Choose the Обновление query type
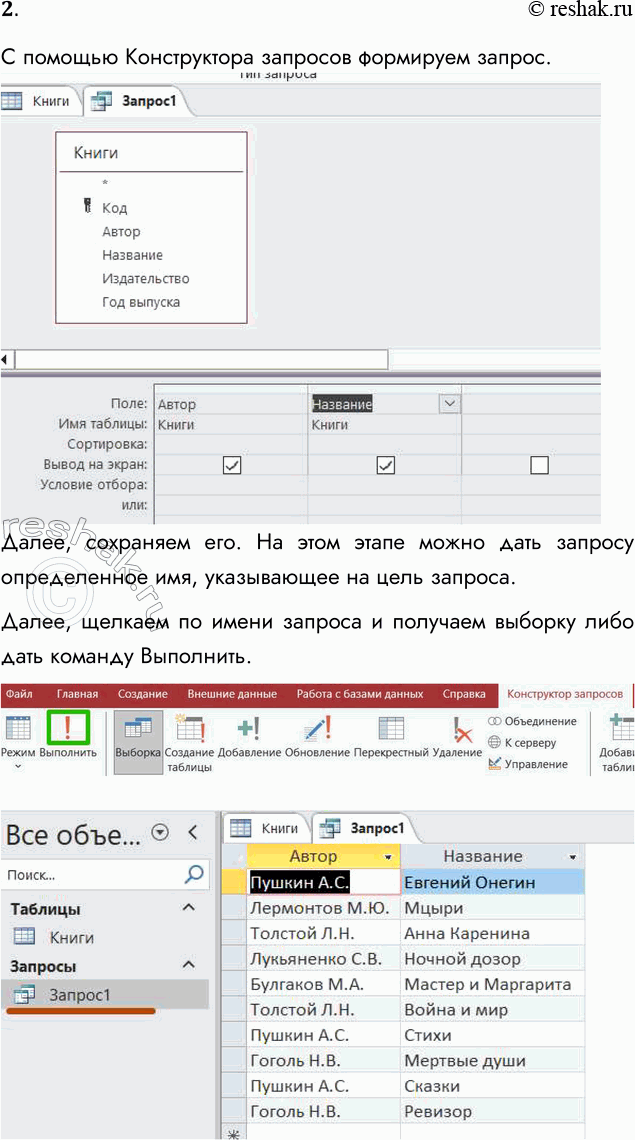 pos(317,738)
